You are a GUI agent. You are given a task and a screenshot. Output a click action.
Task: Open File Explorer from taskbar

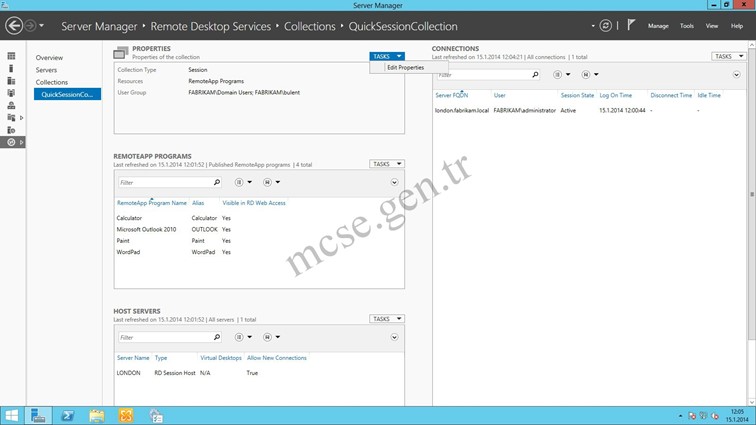(x=96, y=416)
